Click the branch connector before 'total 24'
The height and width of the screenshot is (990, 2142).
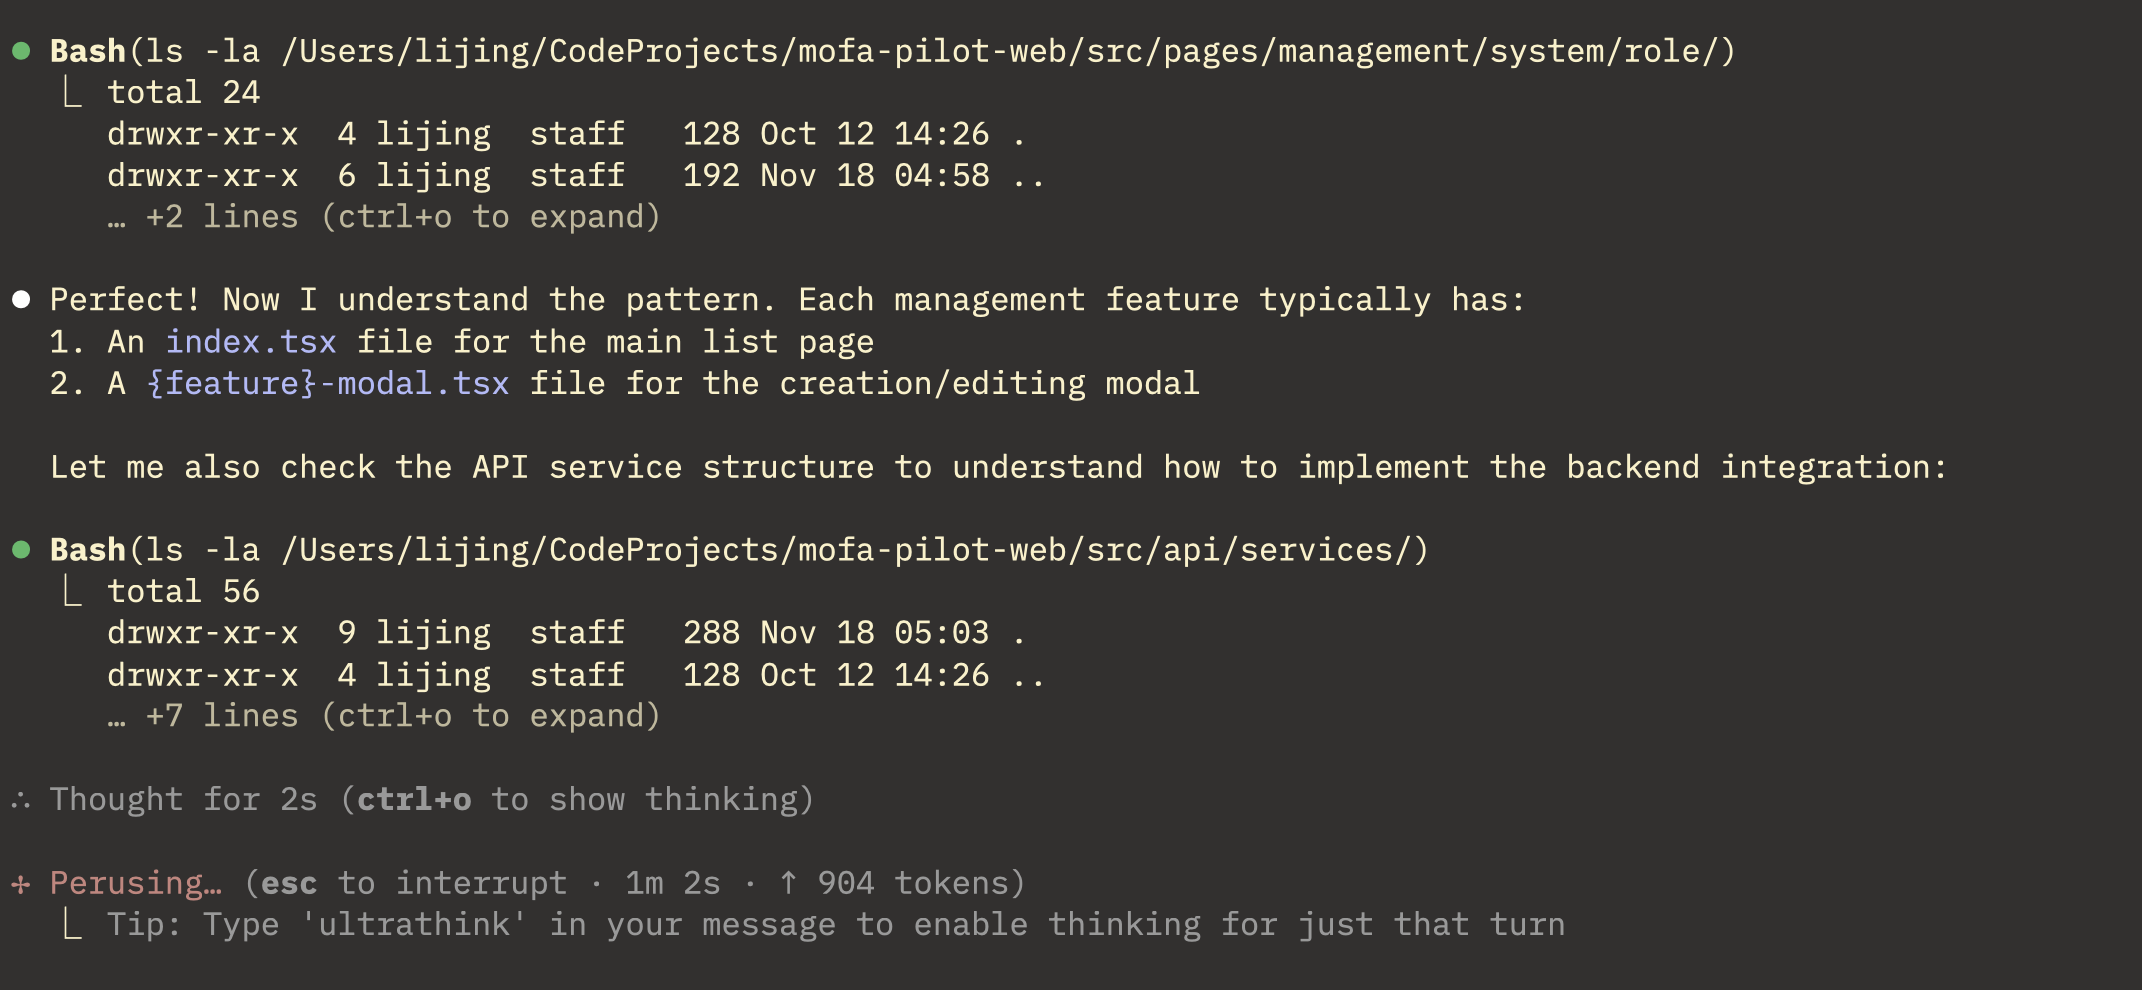[x=72, y=93]
